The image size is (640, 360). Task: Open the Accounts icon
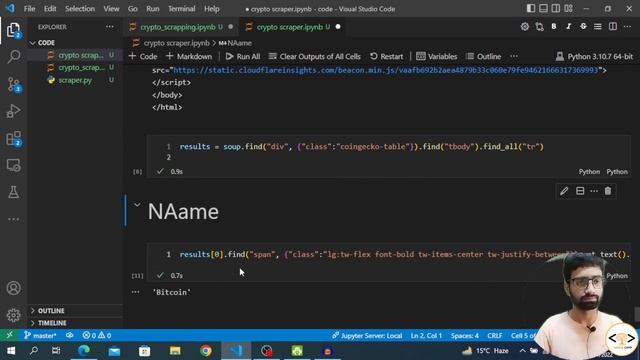(x=13, y=288)
